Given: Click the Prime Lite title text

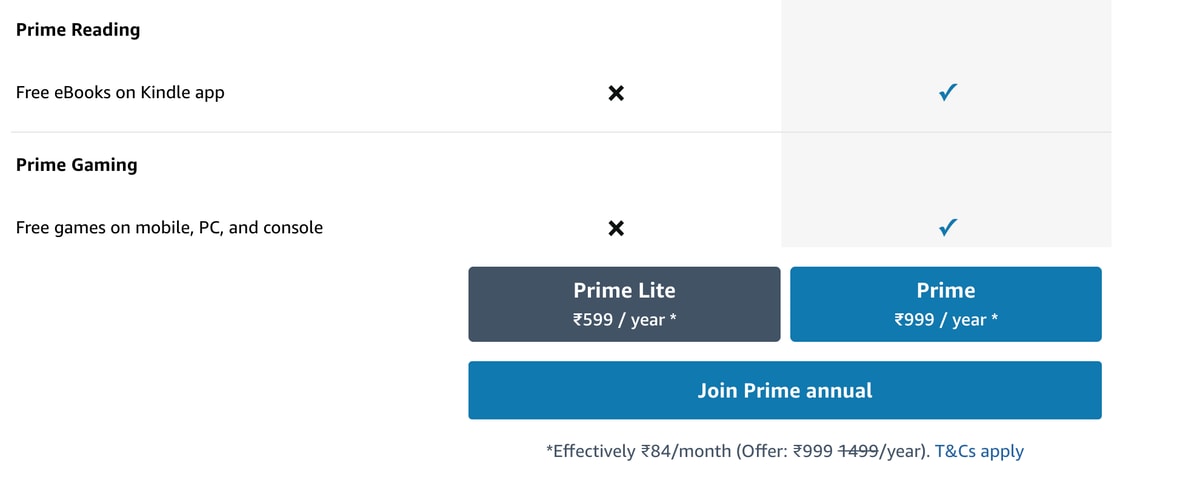Looking at the screenshot, I should [624, 290].
